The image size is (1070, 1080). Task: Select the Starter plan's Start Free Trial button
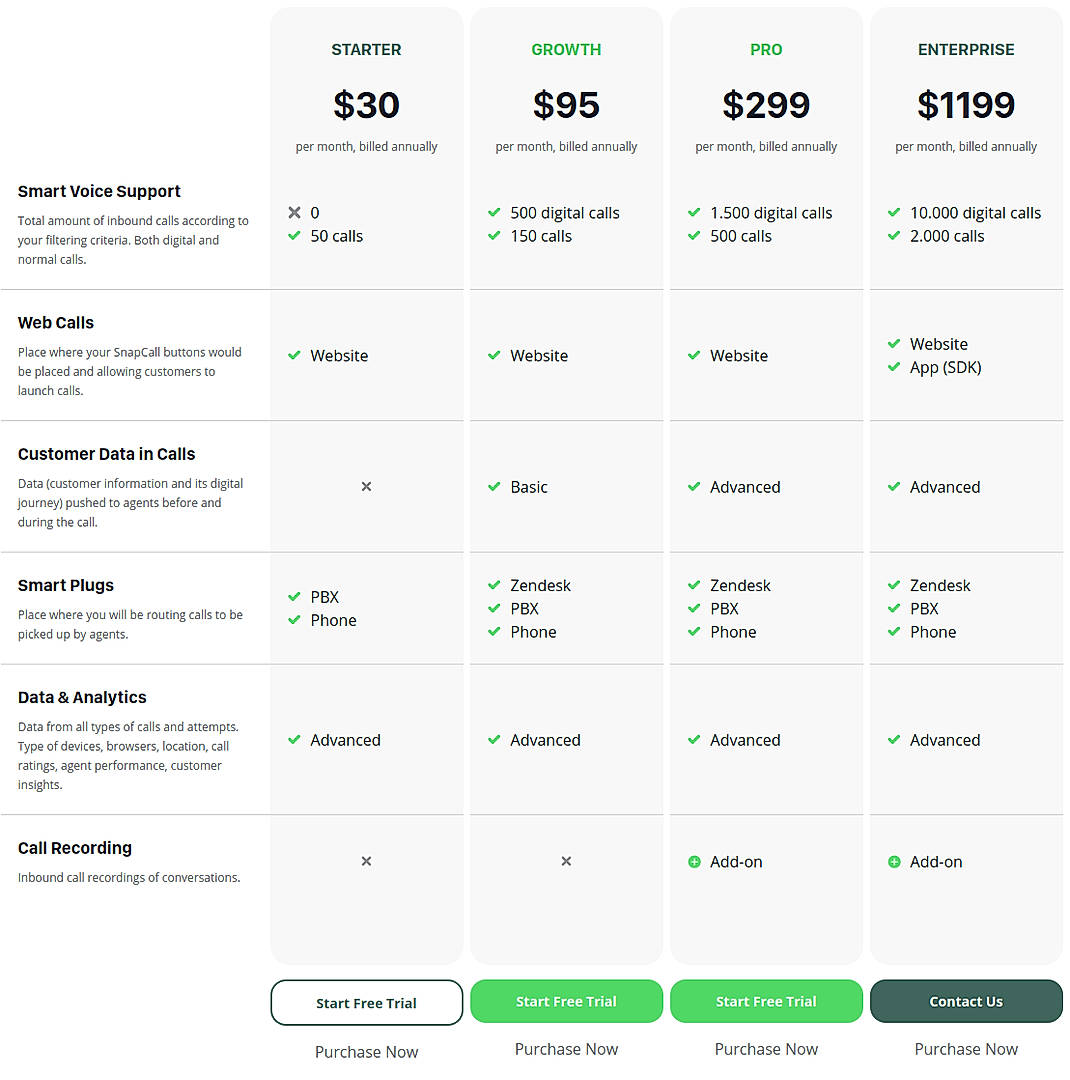(366, 1001)
